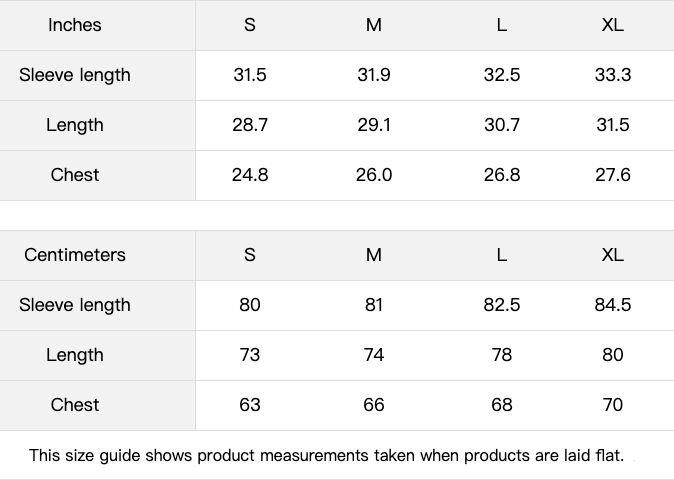This screenshot has width=674, height=480.
Task: Click the 28.7 length value
Action: click(x=250, y=125)
